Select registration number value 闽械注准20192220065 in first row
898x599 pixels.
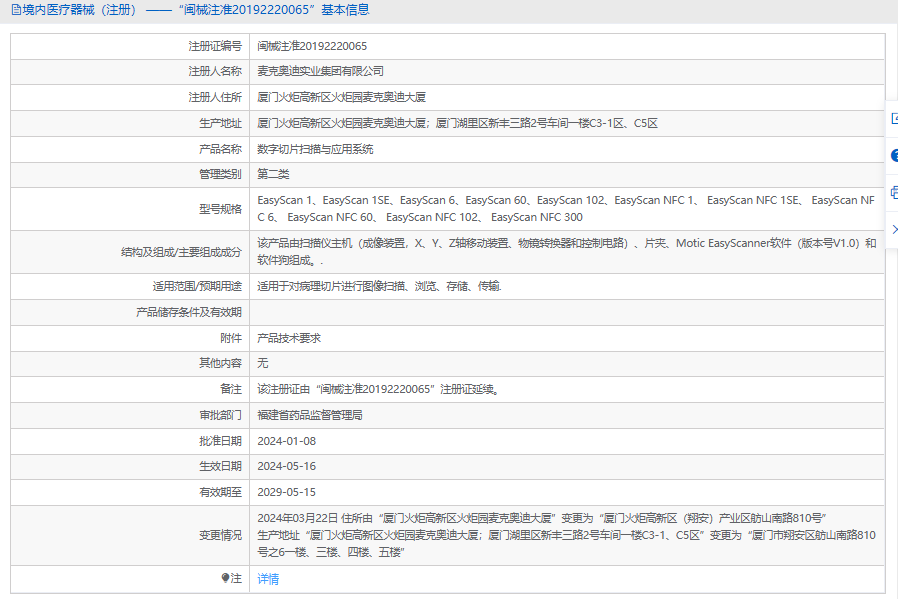[312, 46]
